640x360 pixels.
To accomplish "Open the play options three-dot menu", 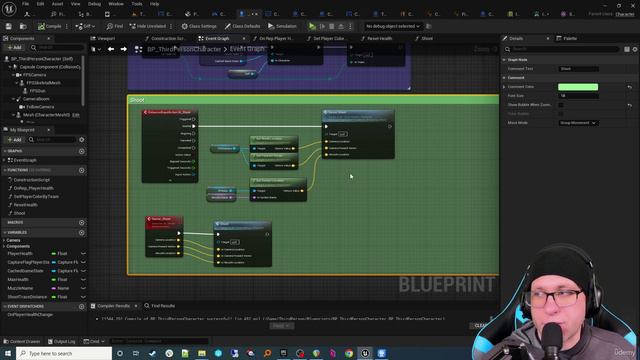I will coord(350,26).
